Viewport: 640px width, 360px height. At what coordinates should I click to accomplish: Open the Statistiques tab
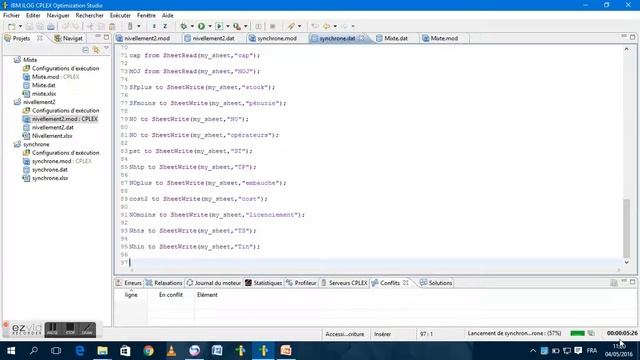click(264, 283)
